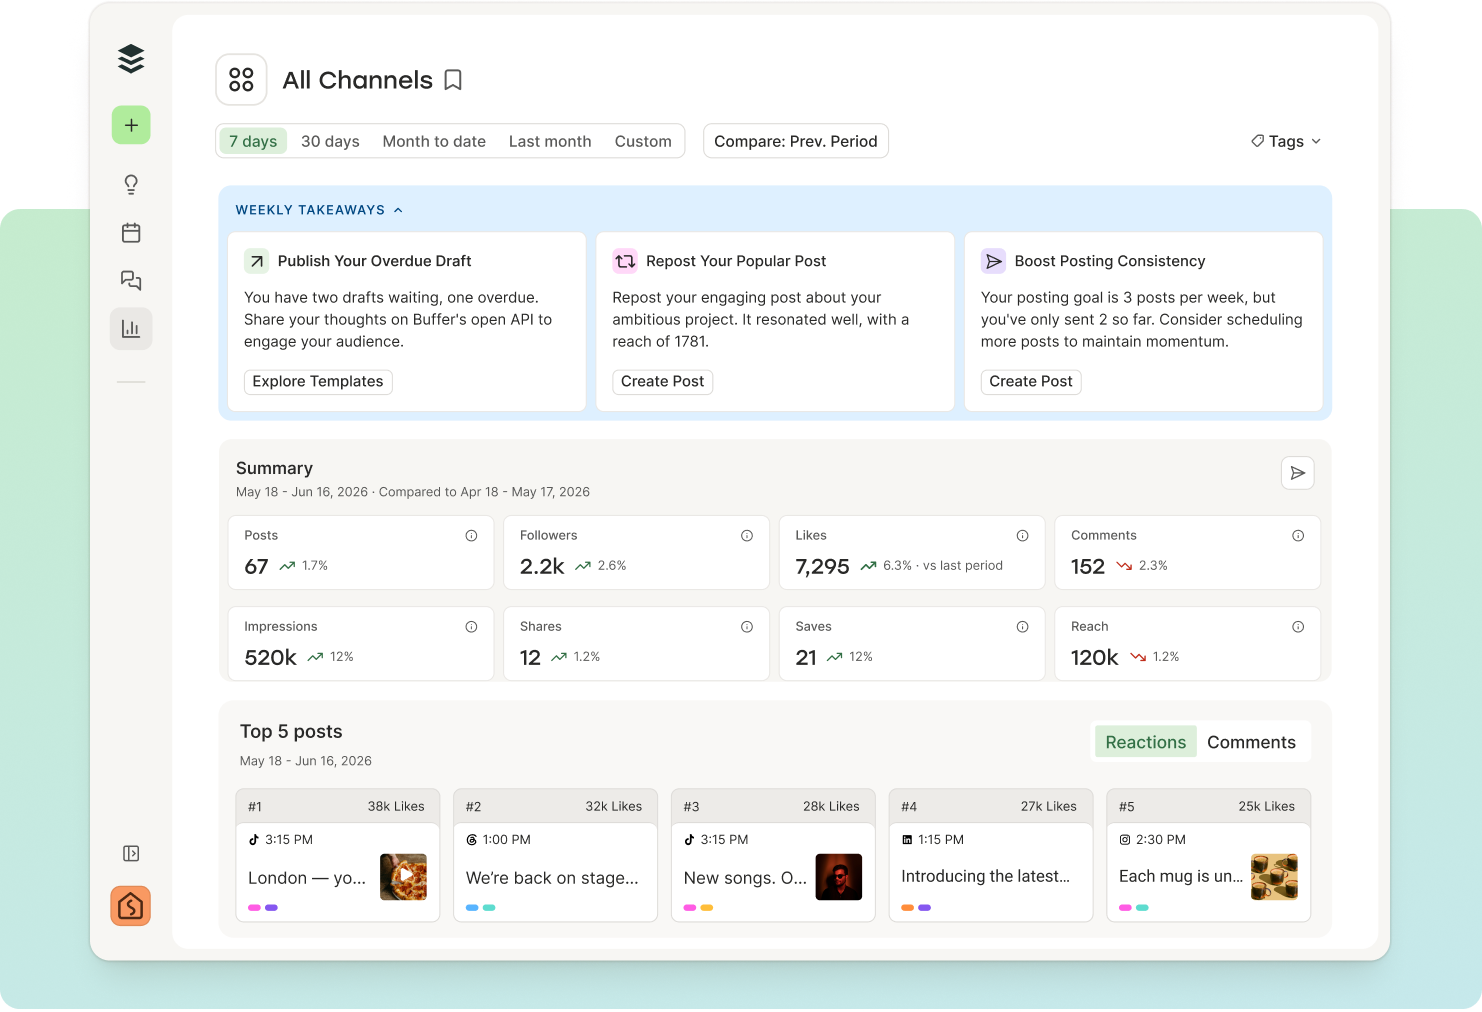Image resolution: width=1482 pixels, height=1012 pixels.
Task: Click the Impressions value 520k
Action: point(270,658)
